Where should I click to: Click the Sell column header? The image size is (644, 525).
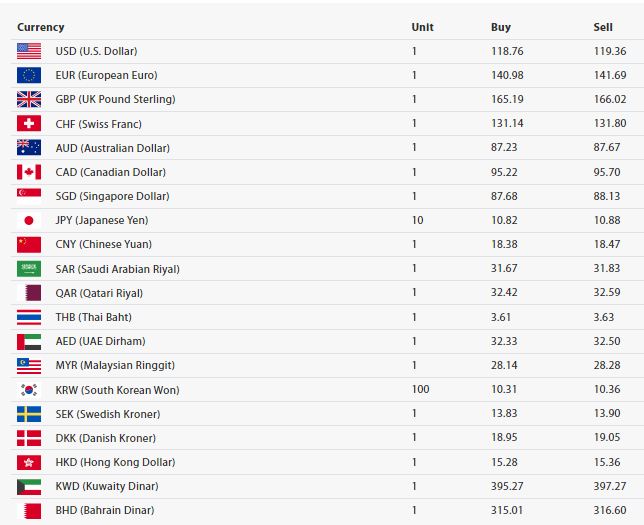pyautogui.click(x=603, y=27)
